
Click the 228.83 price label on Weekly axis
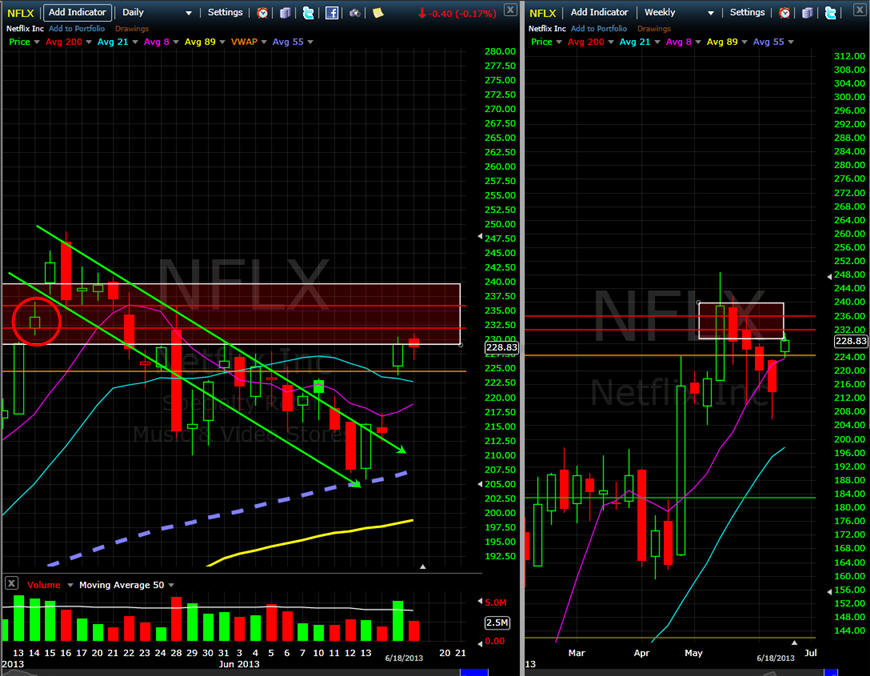[x=851, y=341]
